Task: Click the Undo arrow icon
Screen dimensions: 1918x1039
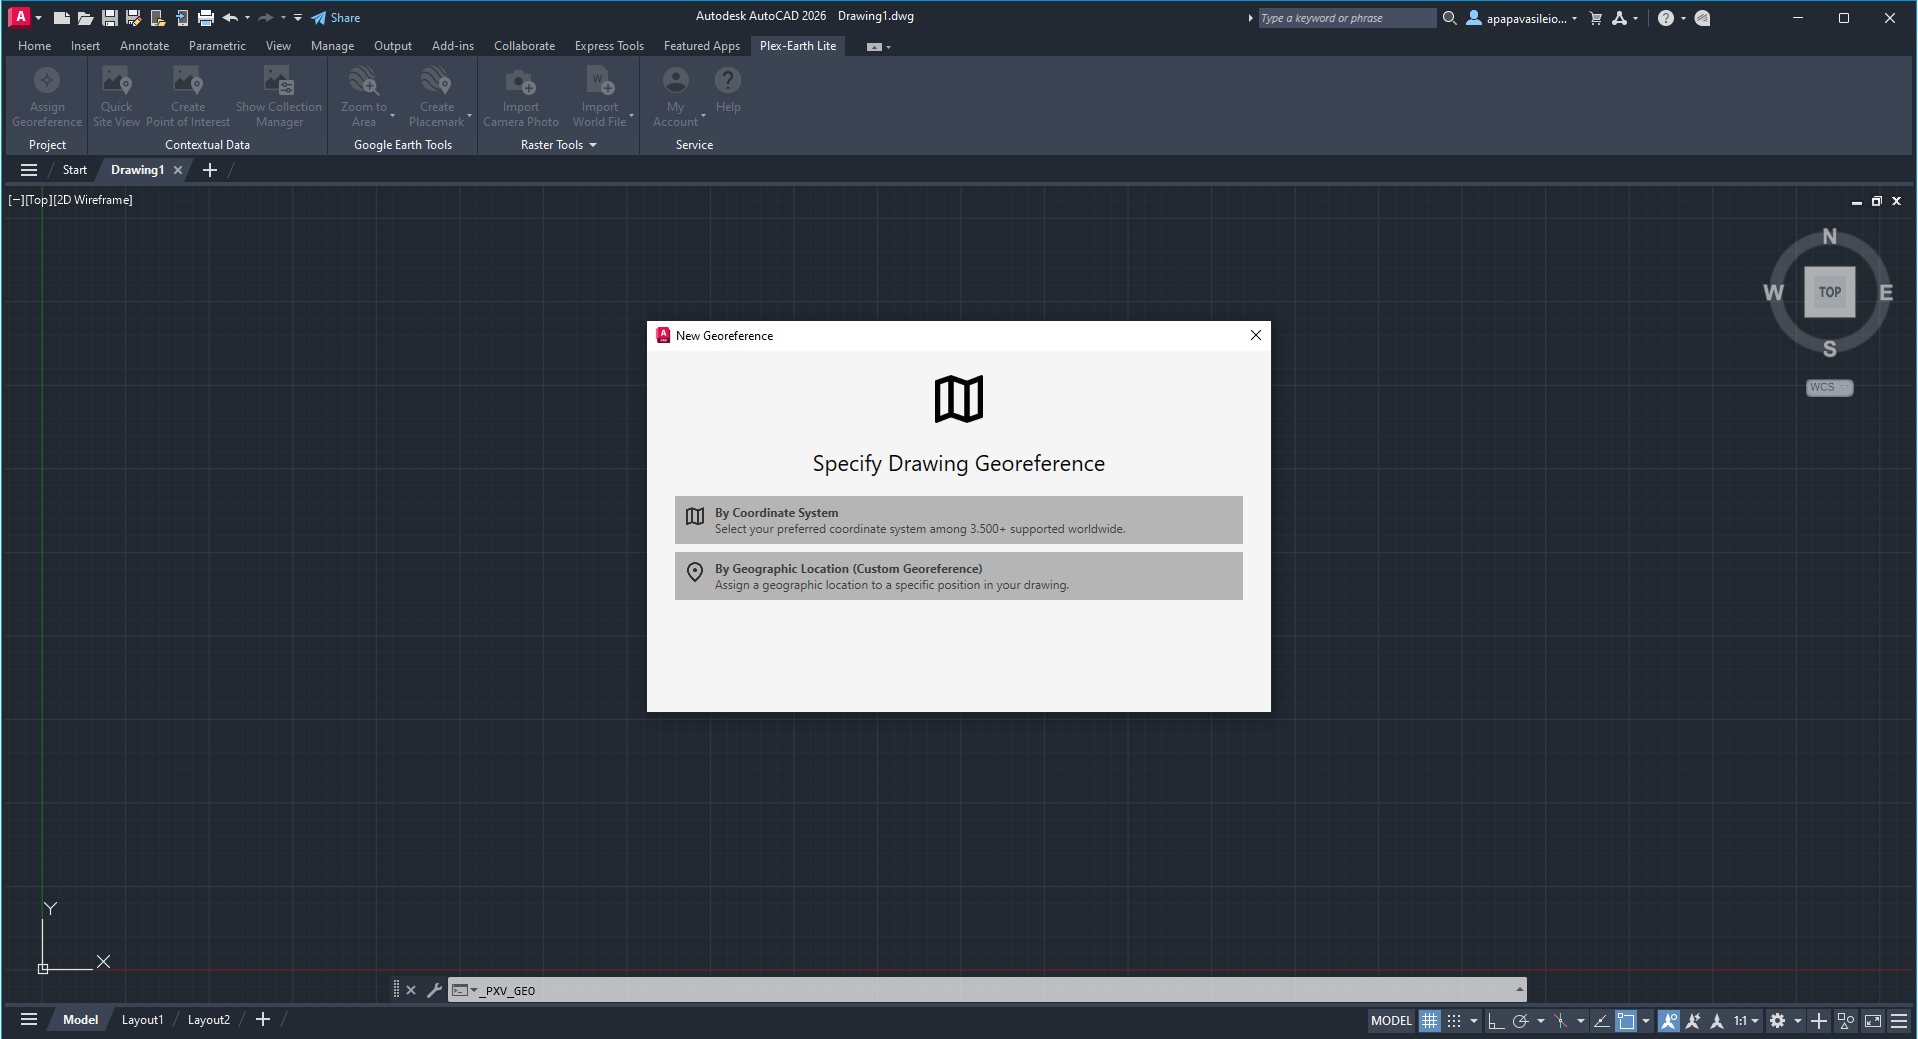Action: pos(230,18)
